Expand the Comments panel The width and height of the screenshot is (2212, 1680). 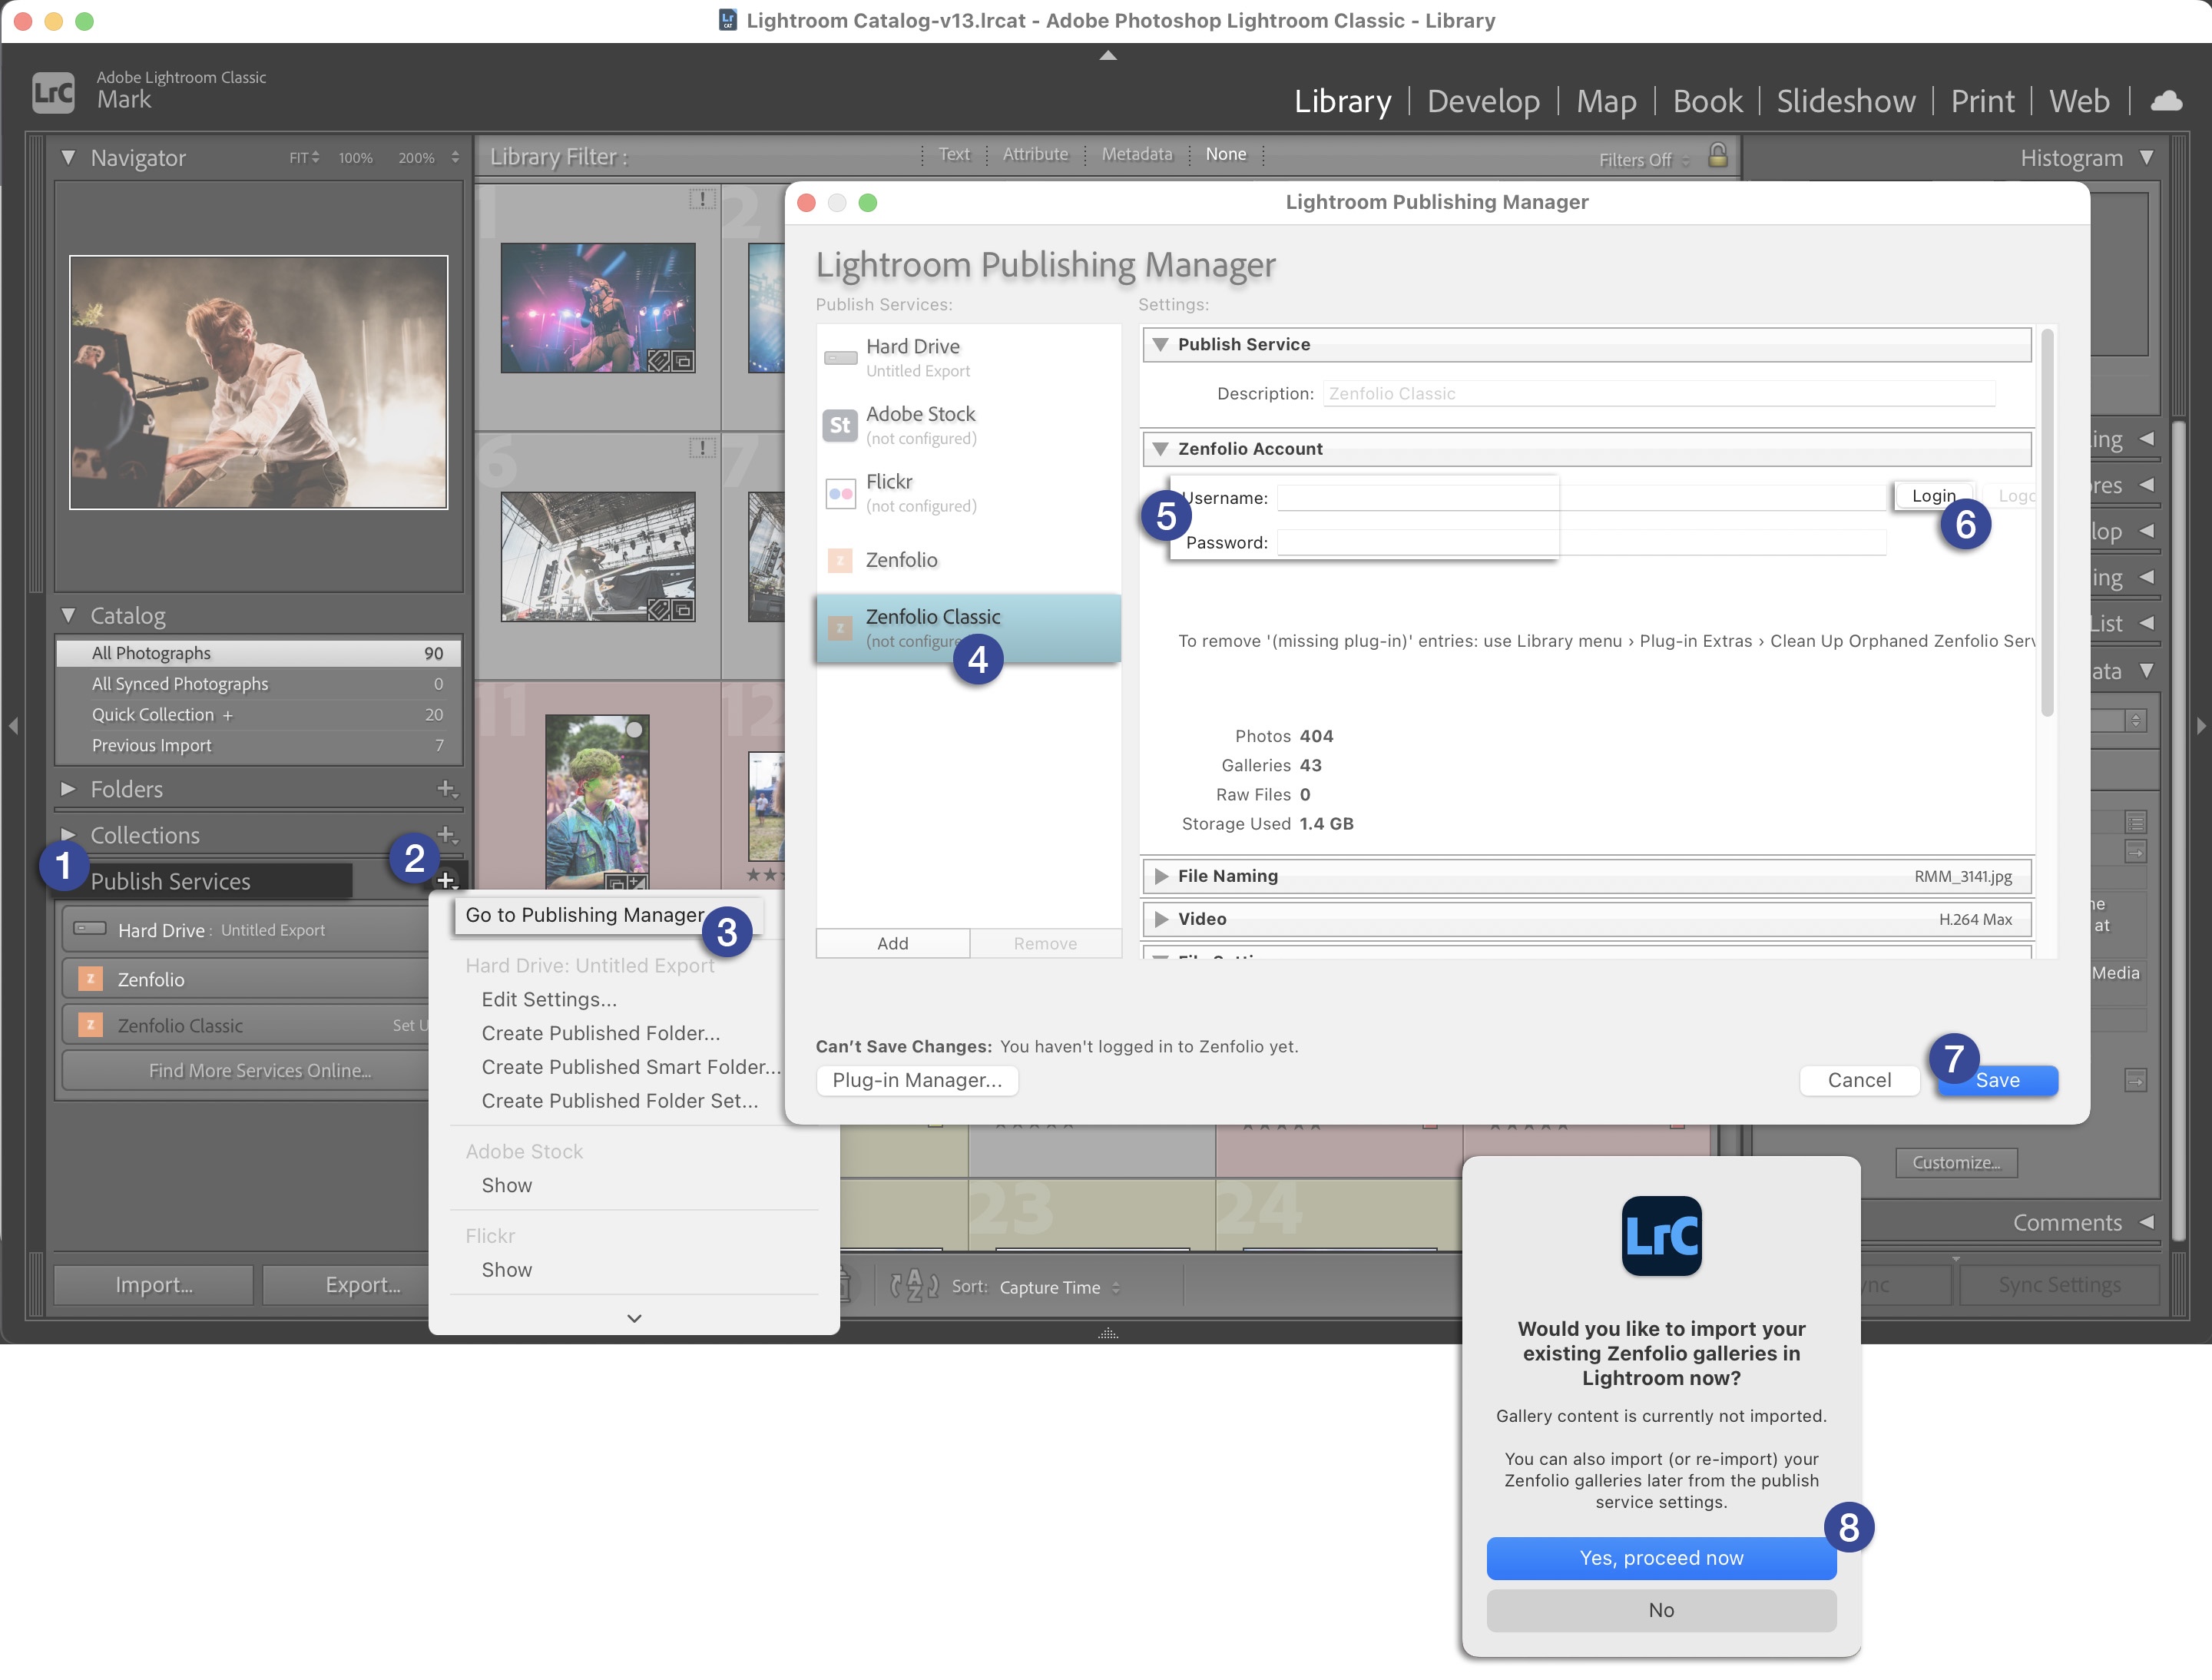[x=2147, y=1222]
